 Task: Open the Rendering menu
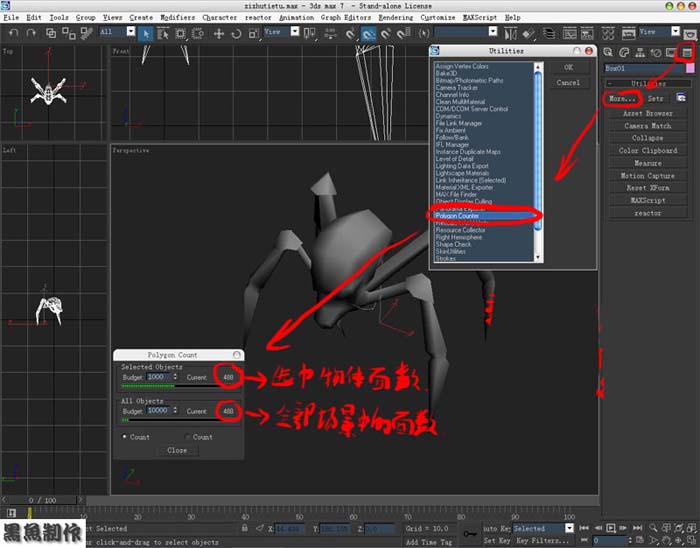pos(396,17)
